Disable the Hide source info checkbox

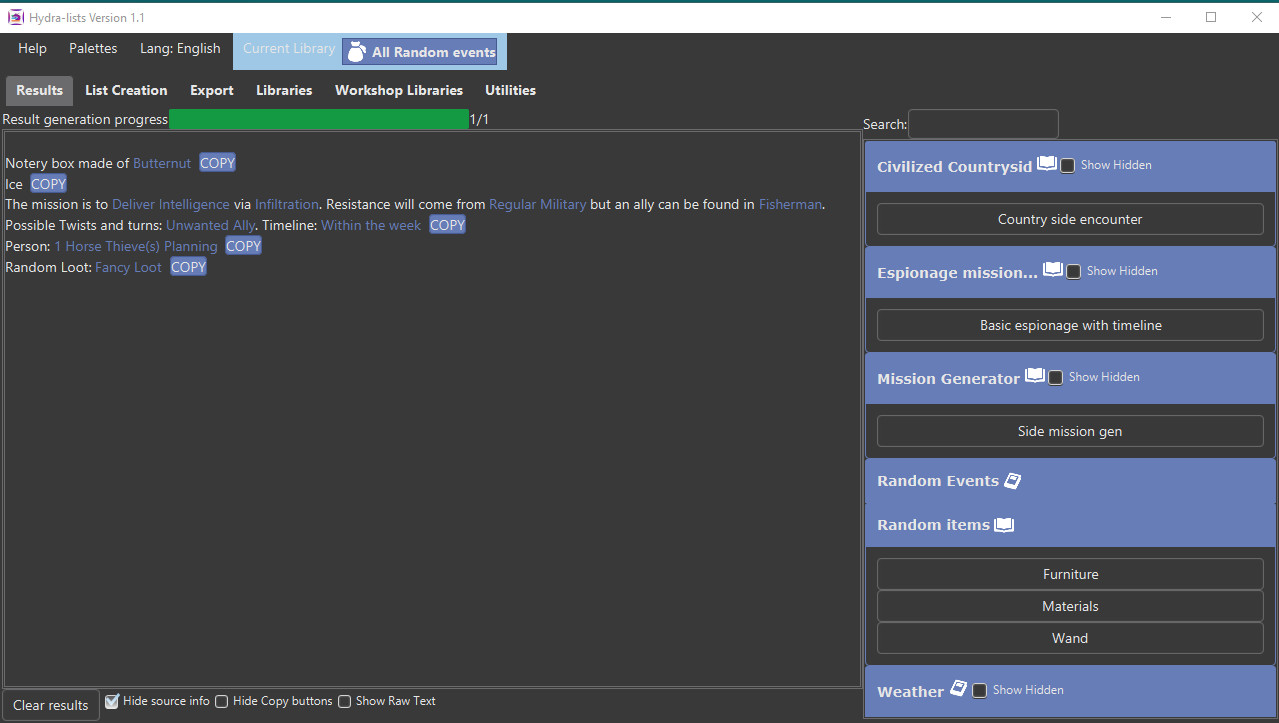(111, 701)
